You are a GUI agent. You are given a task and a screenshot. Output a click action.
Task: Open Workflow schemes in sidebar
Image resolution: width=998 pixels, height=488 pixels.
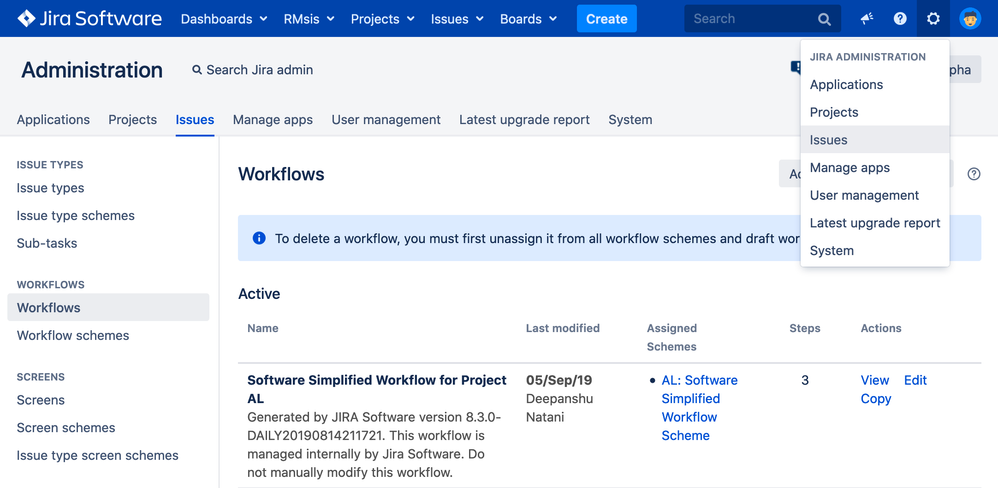click(73, 335)
